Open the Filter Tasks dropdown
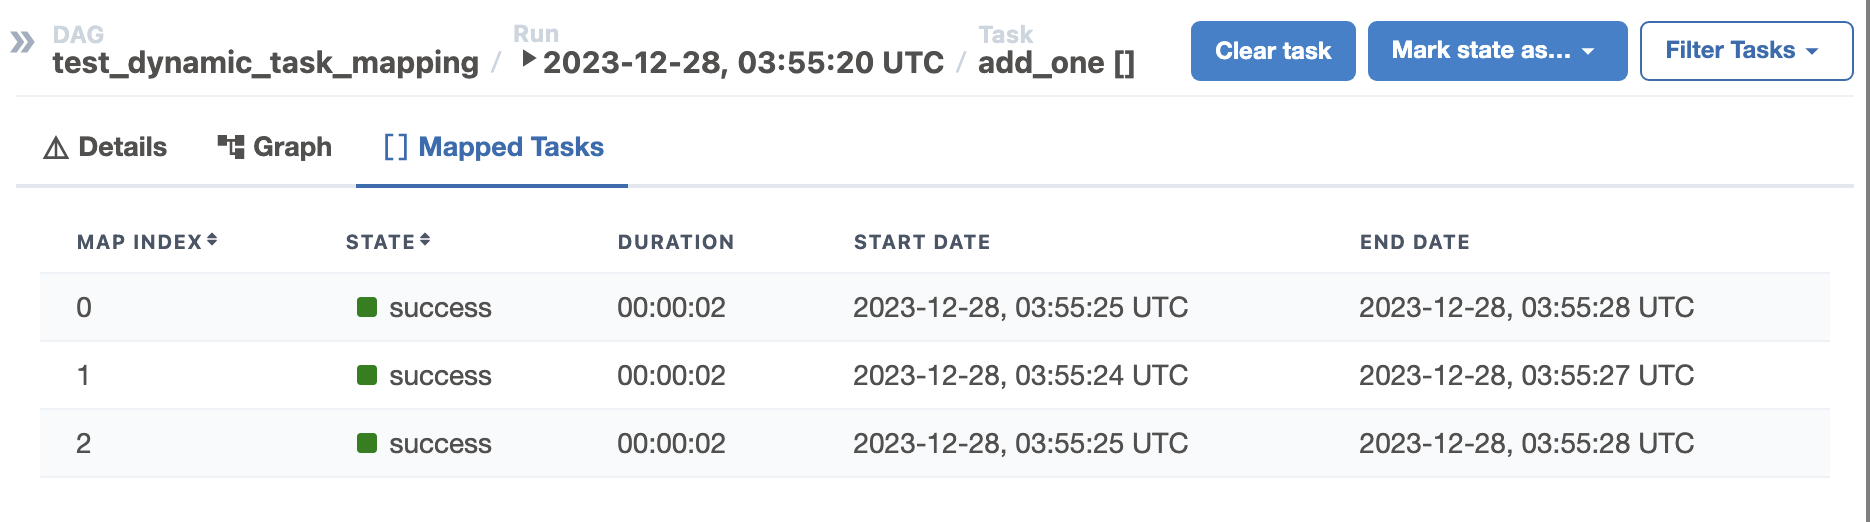This screenshot has width=1870, height=522. point(1746,51)
